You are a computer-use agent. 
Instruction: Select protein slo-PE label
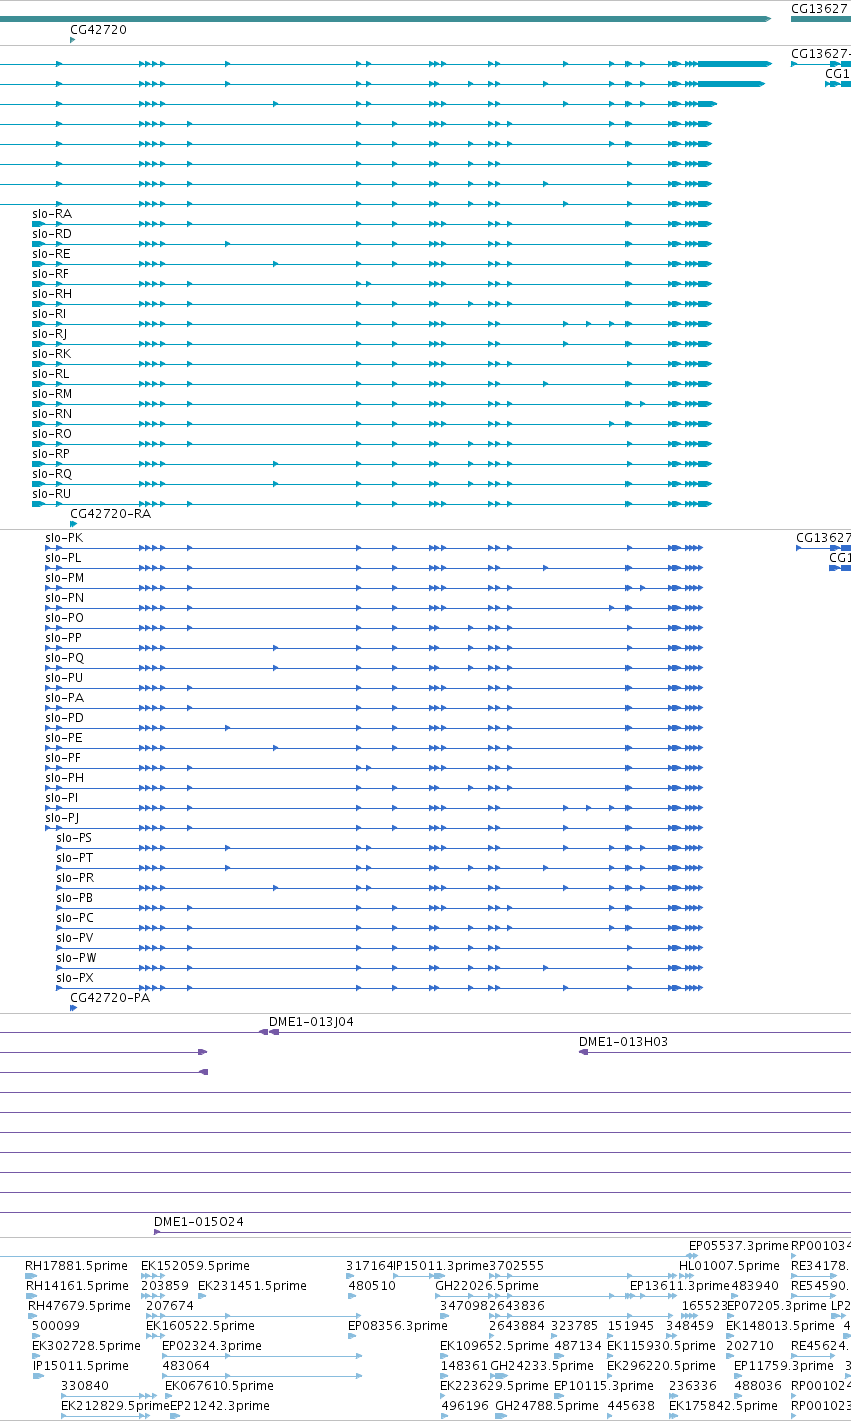(64, 738)
